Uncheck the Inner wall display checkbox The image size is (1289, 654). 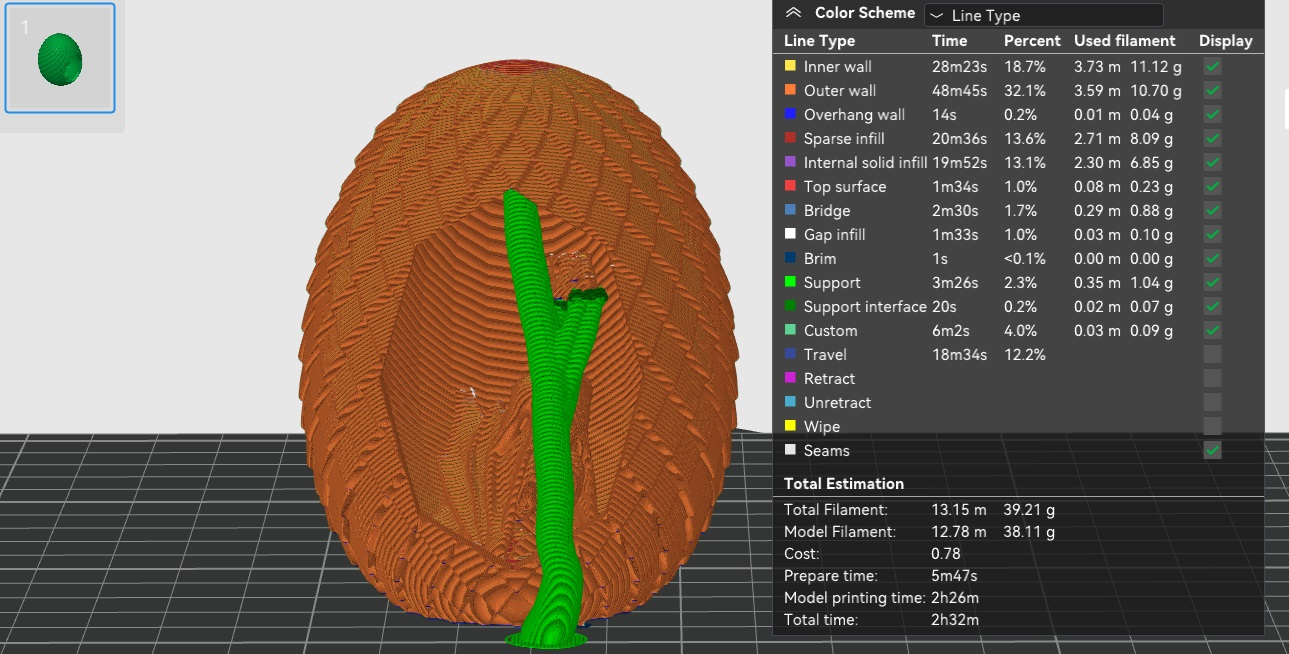tap(1212, 66)
